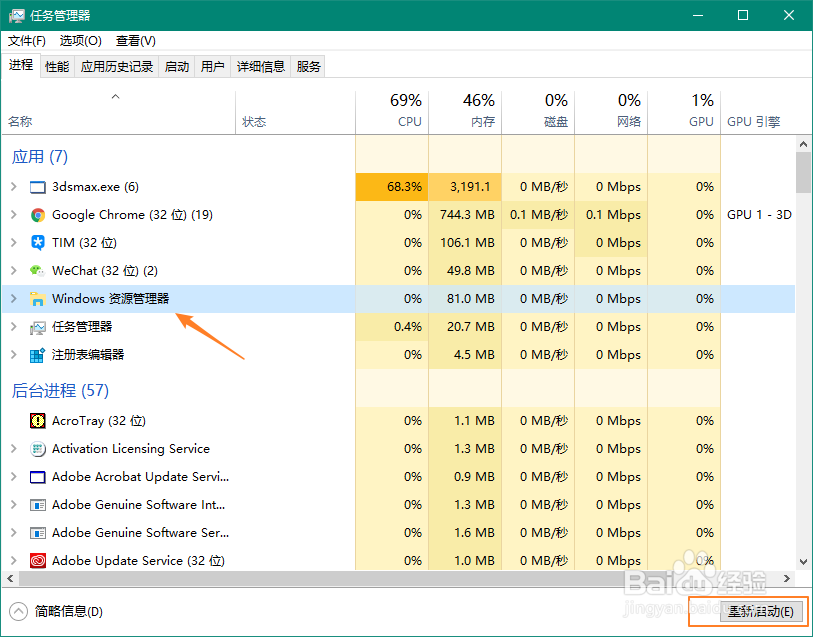
Task: Expand the Google Chrome process group
Action: pos(14,215)
